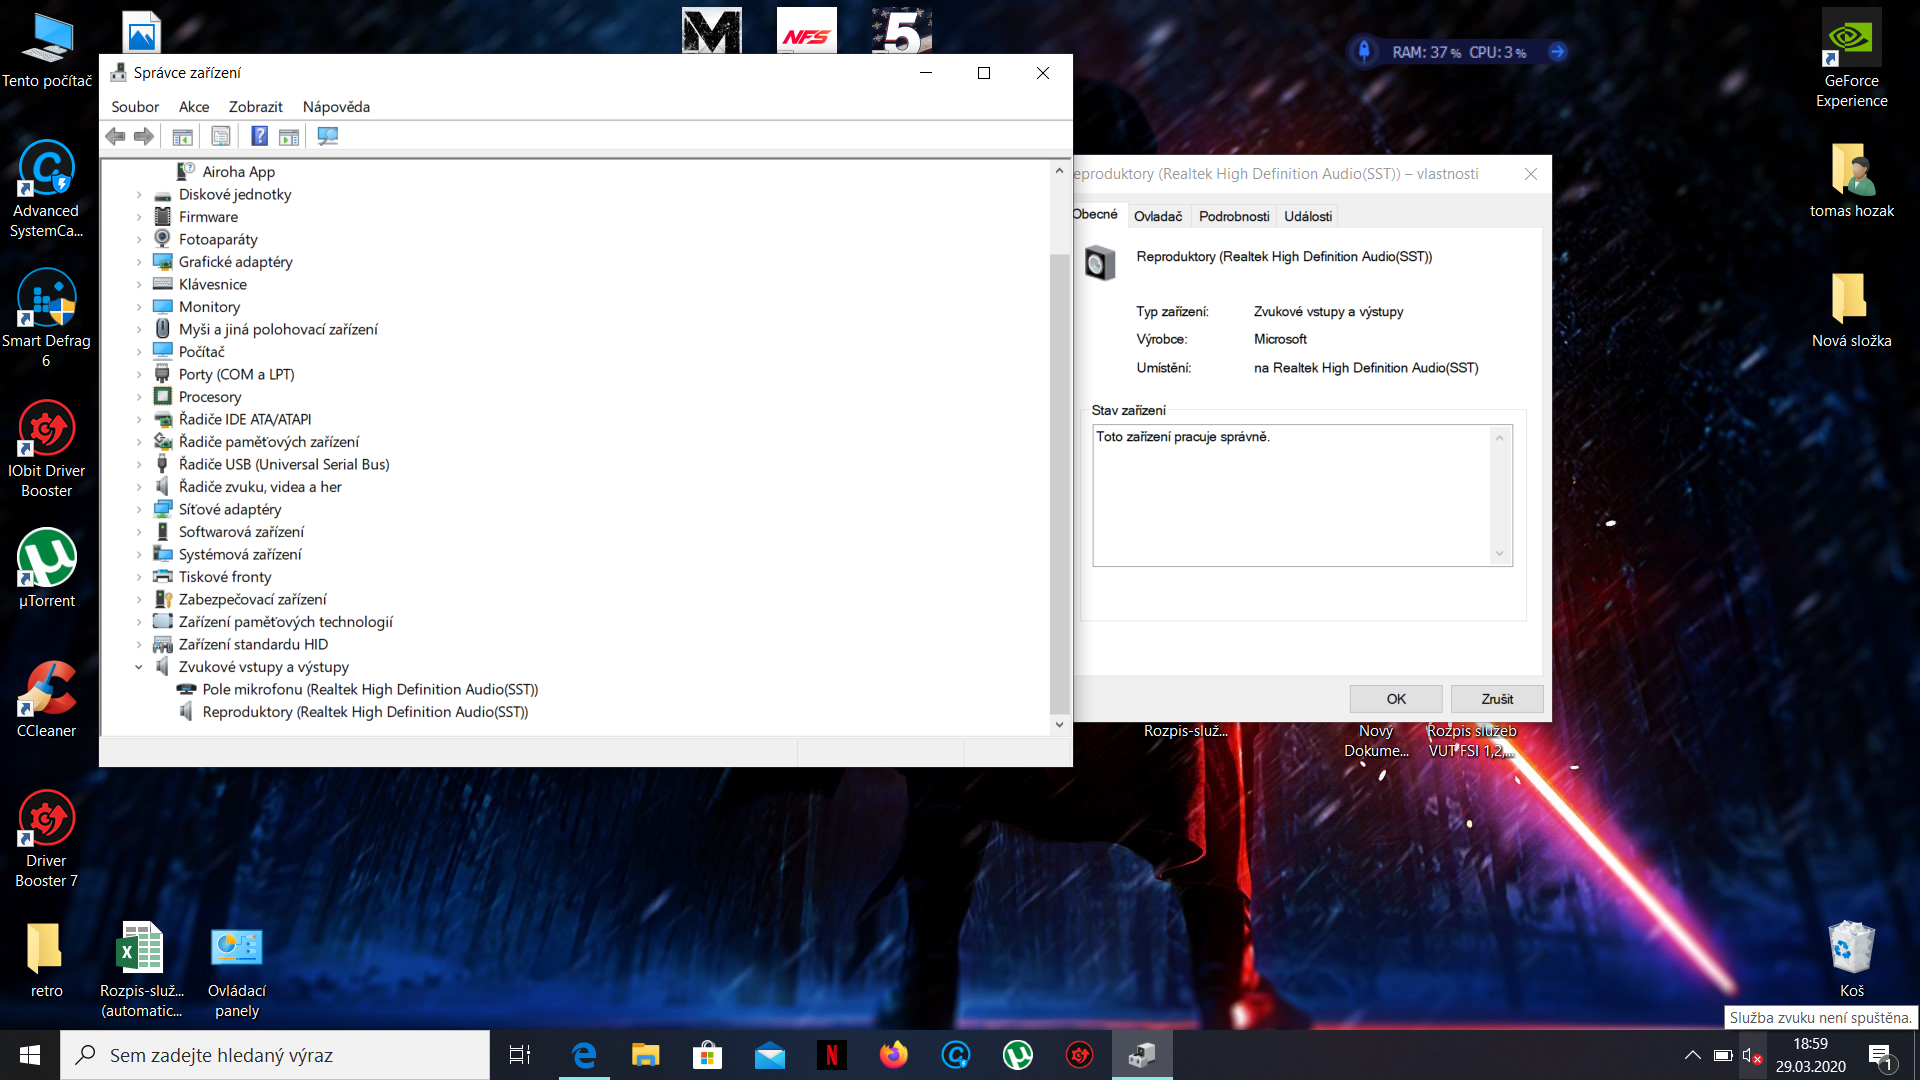
Task: Click the OK button in properties dialog
Action: (x=1395, y=699)
